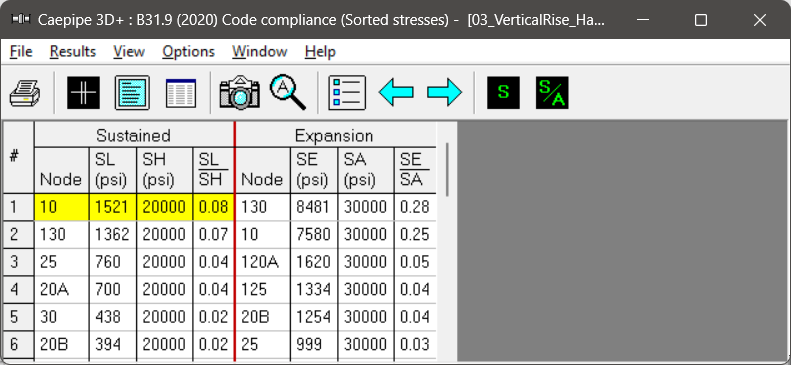
Task: Select row number 6 header
Action: click(x=18, y=344)
